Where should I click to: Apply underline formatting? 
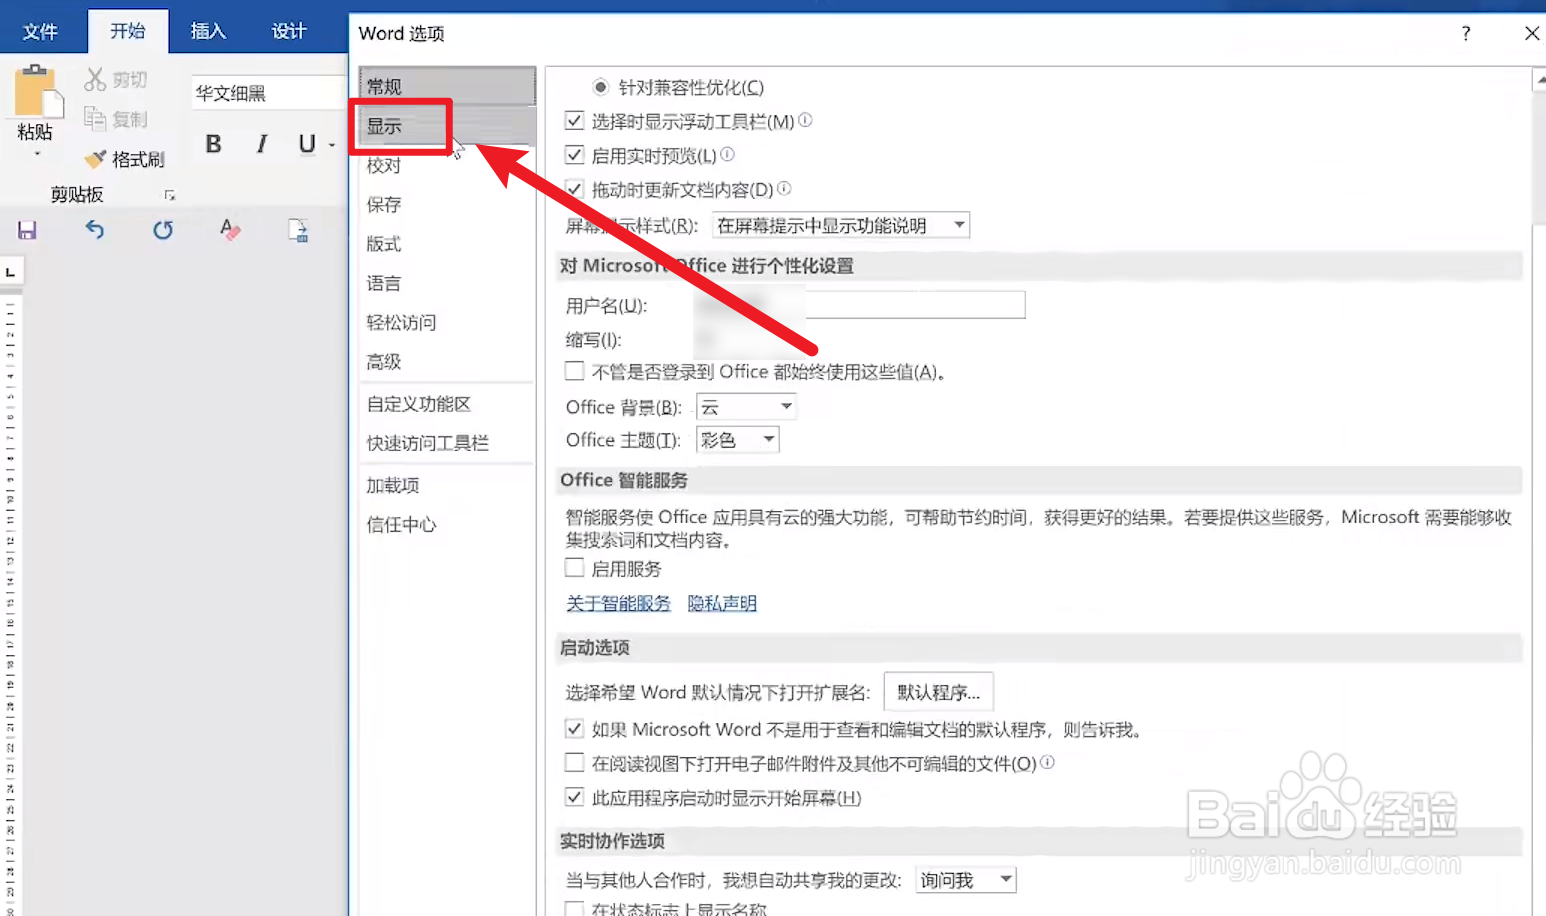point(304,144)
